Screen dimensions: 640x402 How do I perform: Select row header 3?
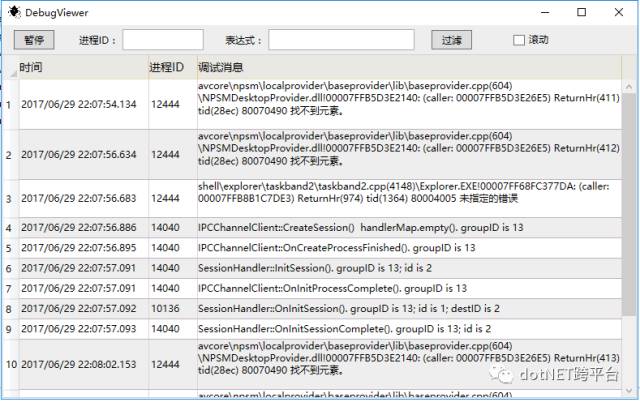pos(11,199)
